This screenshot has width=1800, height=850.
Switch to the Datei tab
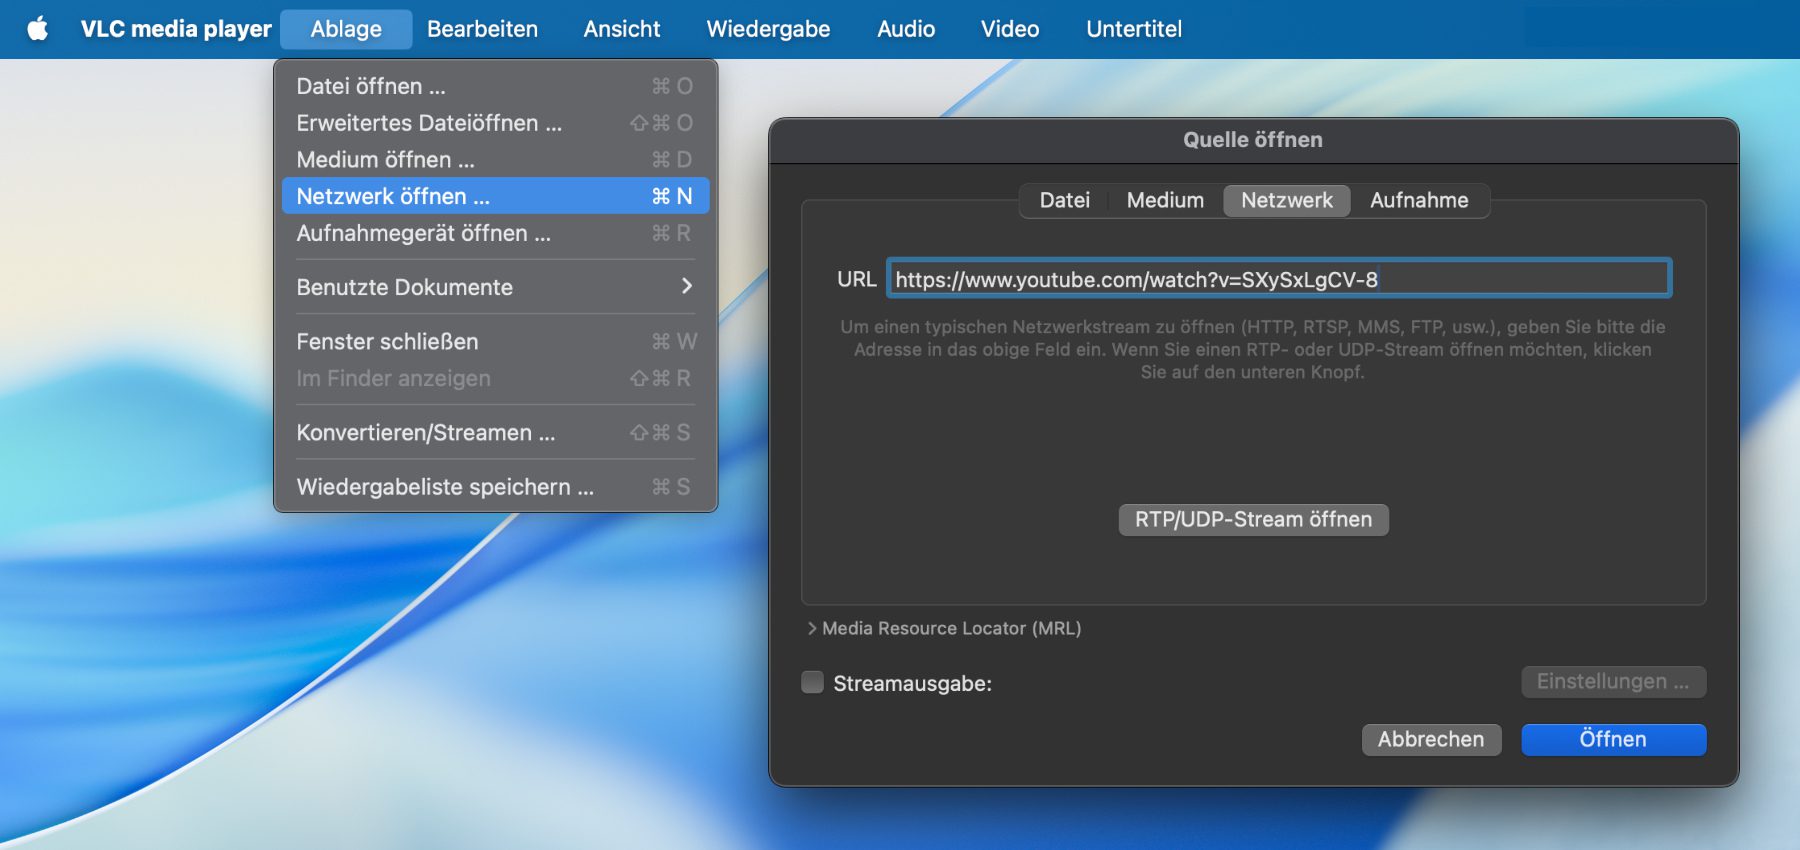coord(1064,200)
